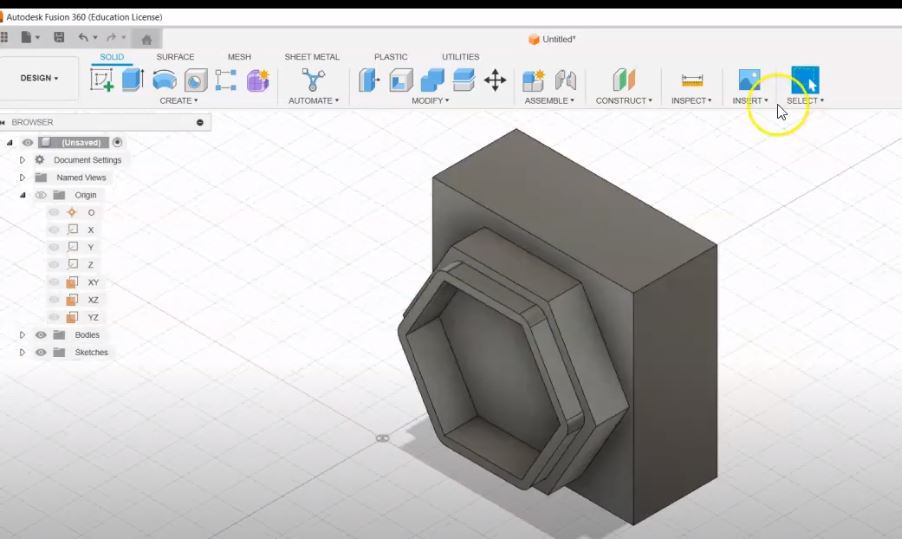Open the DESIGN workspace dropdown
Viewport: 902px width, 539px height.
39,78
